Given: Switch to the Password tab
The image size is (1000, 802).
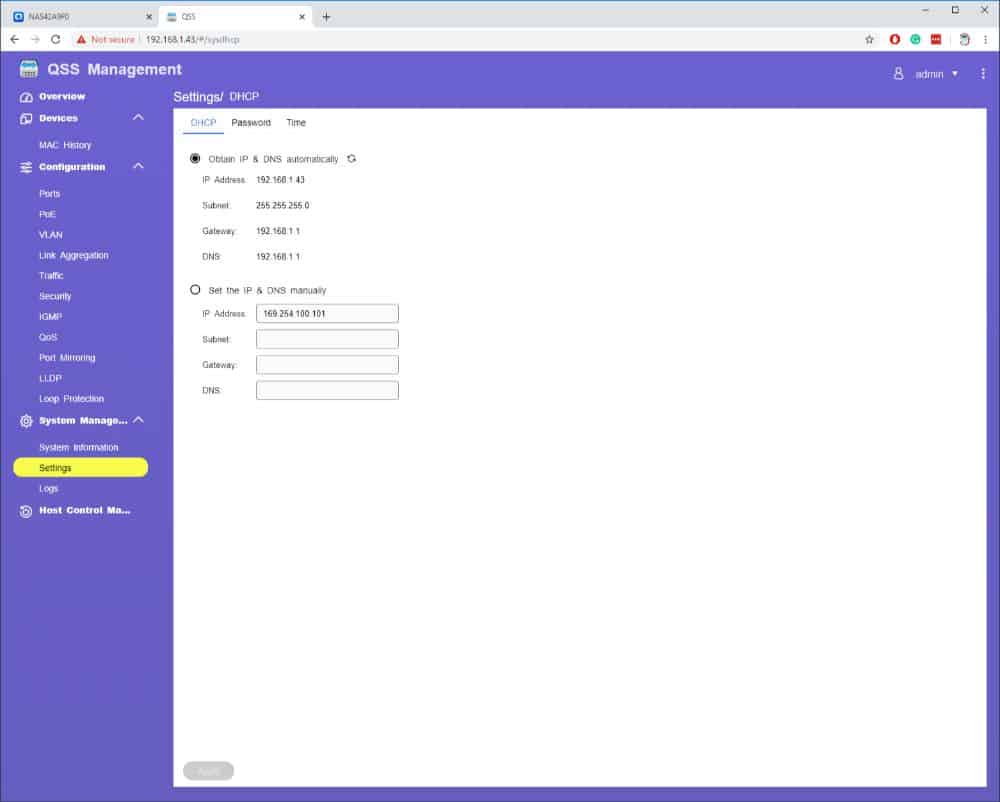Looking at the screenshot, I should [x=251, y=123].
